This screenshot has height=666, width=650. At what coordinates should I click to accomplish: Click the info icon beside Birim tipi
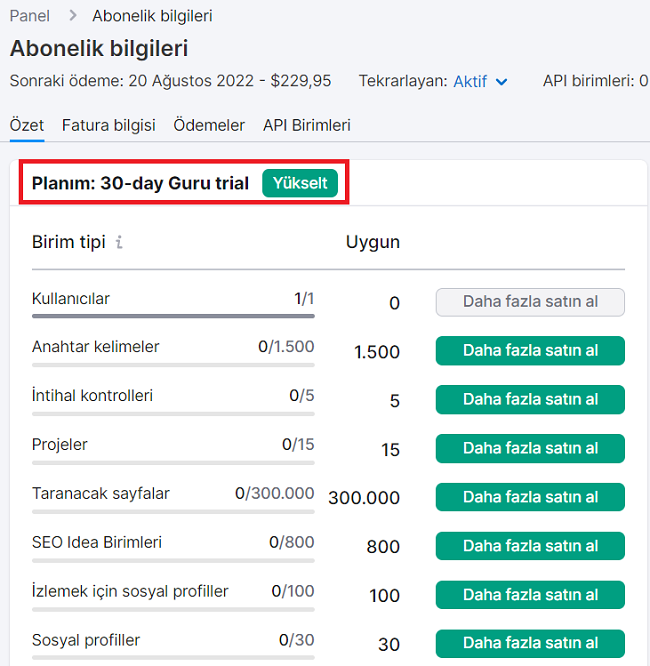click(119, 242)
